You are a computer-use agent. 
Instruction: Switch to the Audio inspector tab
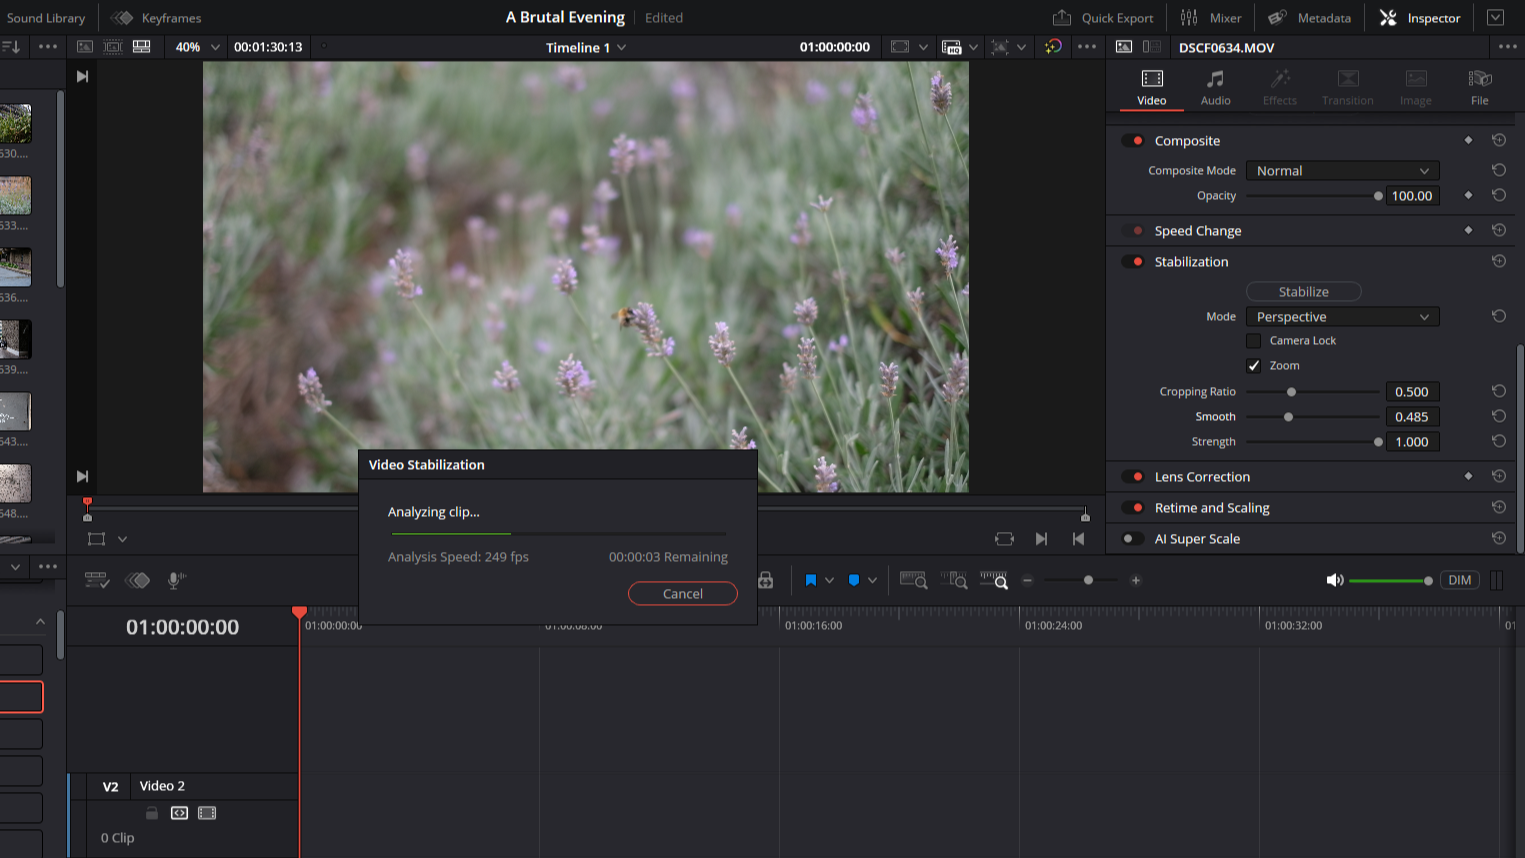point(1216,88)
